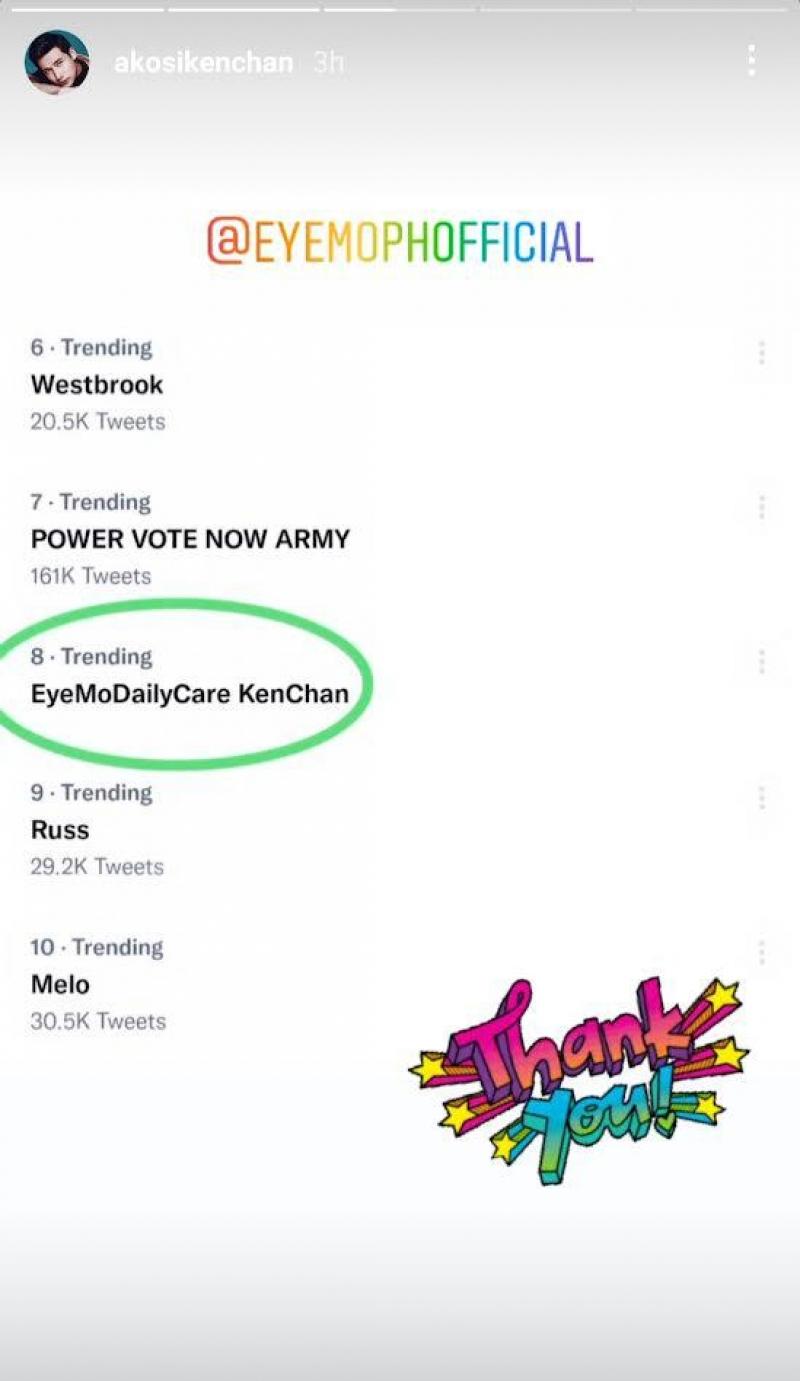
Task: Select the Melo trending topic
Action: tap(60, 985)
